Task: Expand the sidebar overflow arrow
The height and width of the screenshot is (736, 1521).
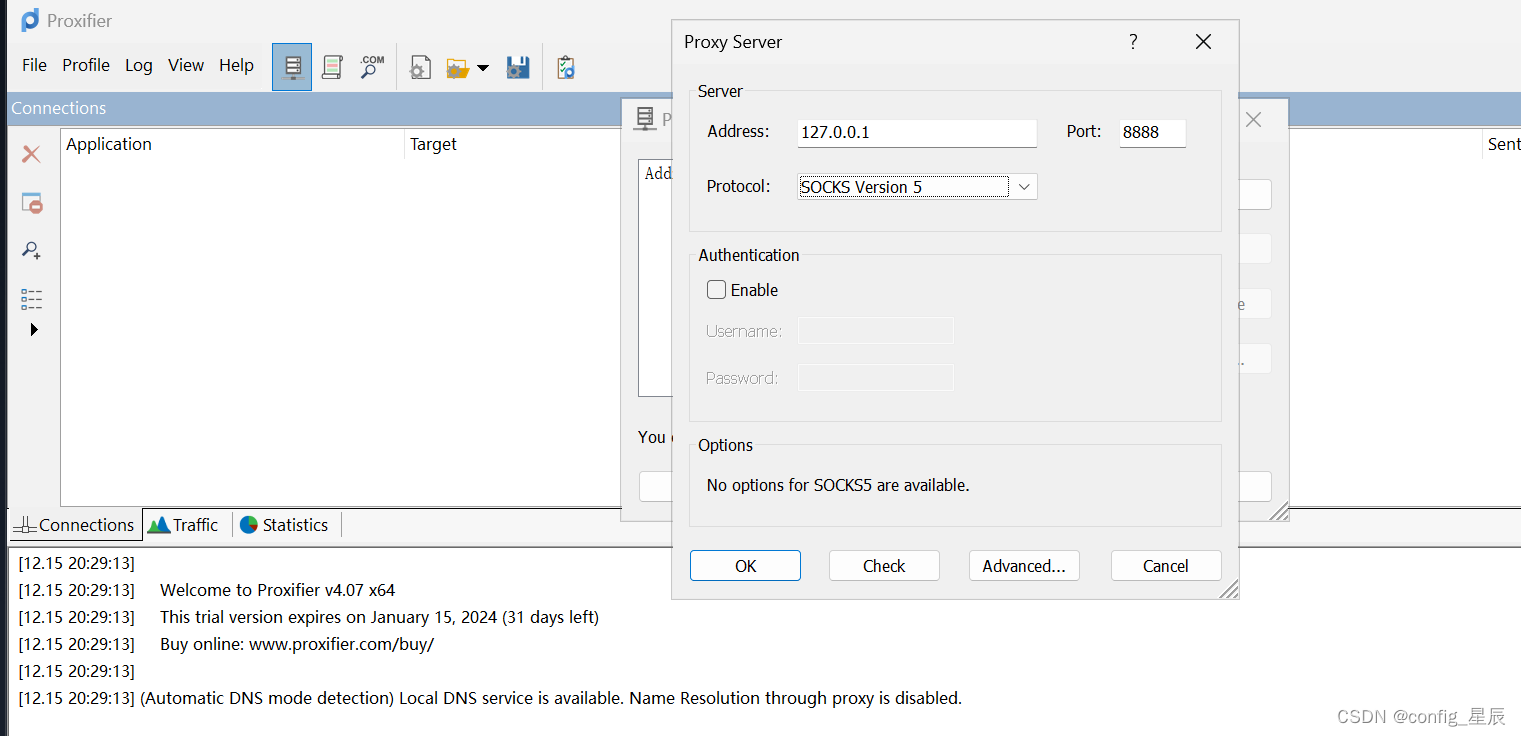Action: tap(34, 329)
